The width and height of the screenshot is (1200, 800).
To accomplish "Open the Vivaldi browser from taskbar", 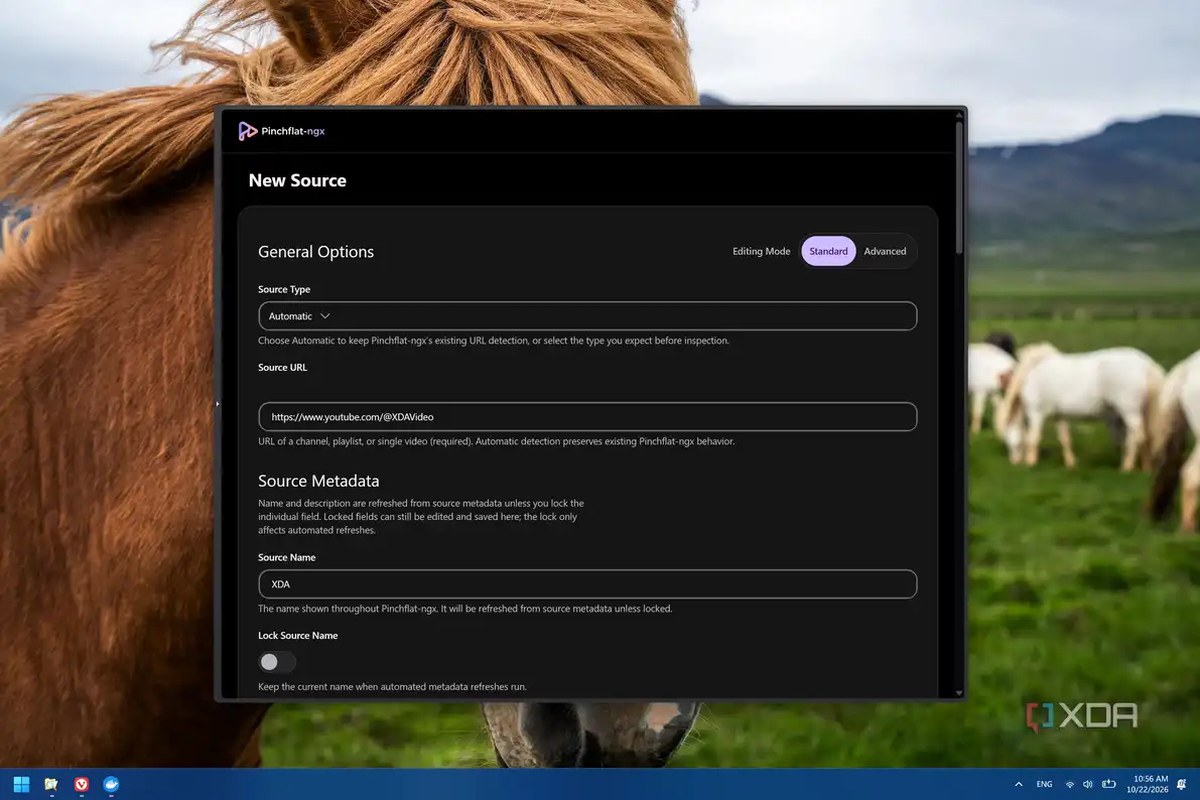I will point(81,784).
